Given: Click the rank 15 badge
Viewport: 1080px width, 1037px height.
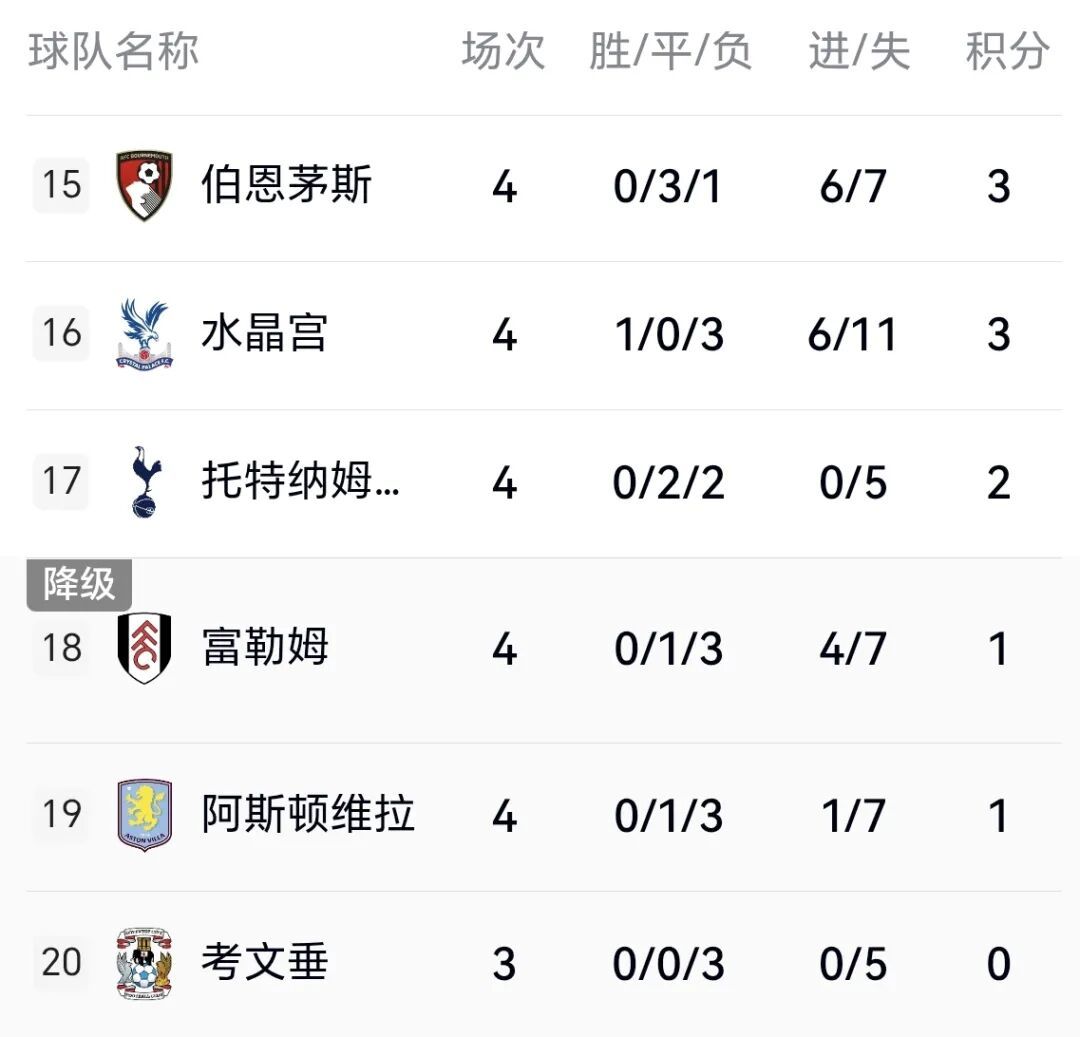Looking at the screenshot, I should pyautogui.click(x=61, y=185).
